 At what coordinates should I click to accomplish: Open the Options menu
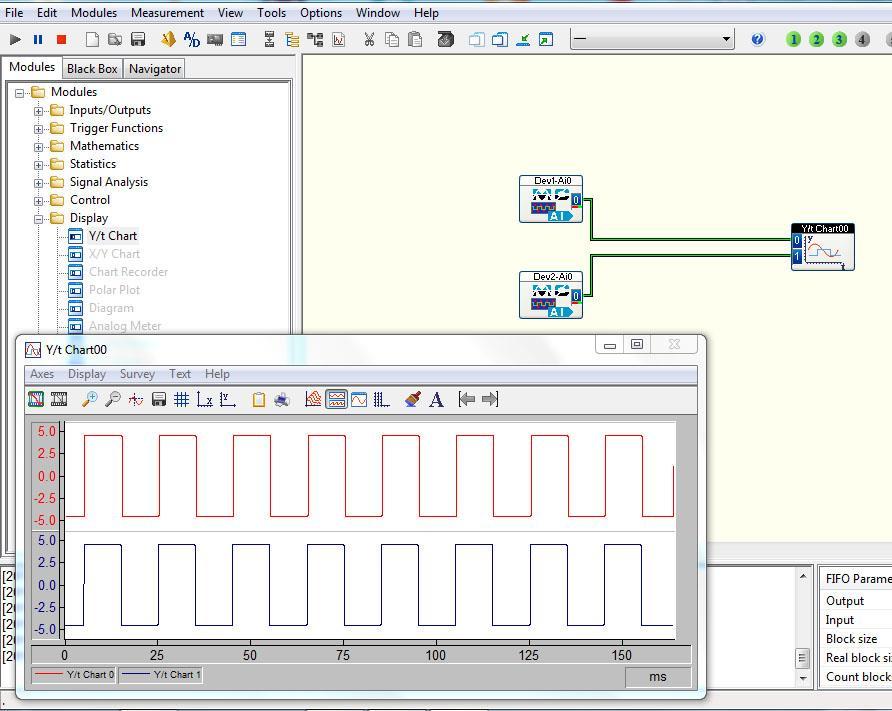321,13
